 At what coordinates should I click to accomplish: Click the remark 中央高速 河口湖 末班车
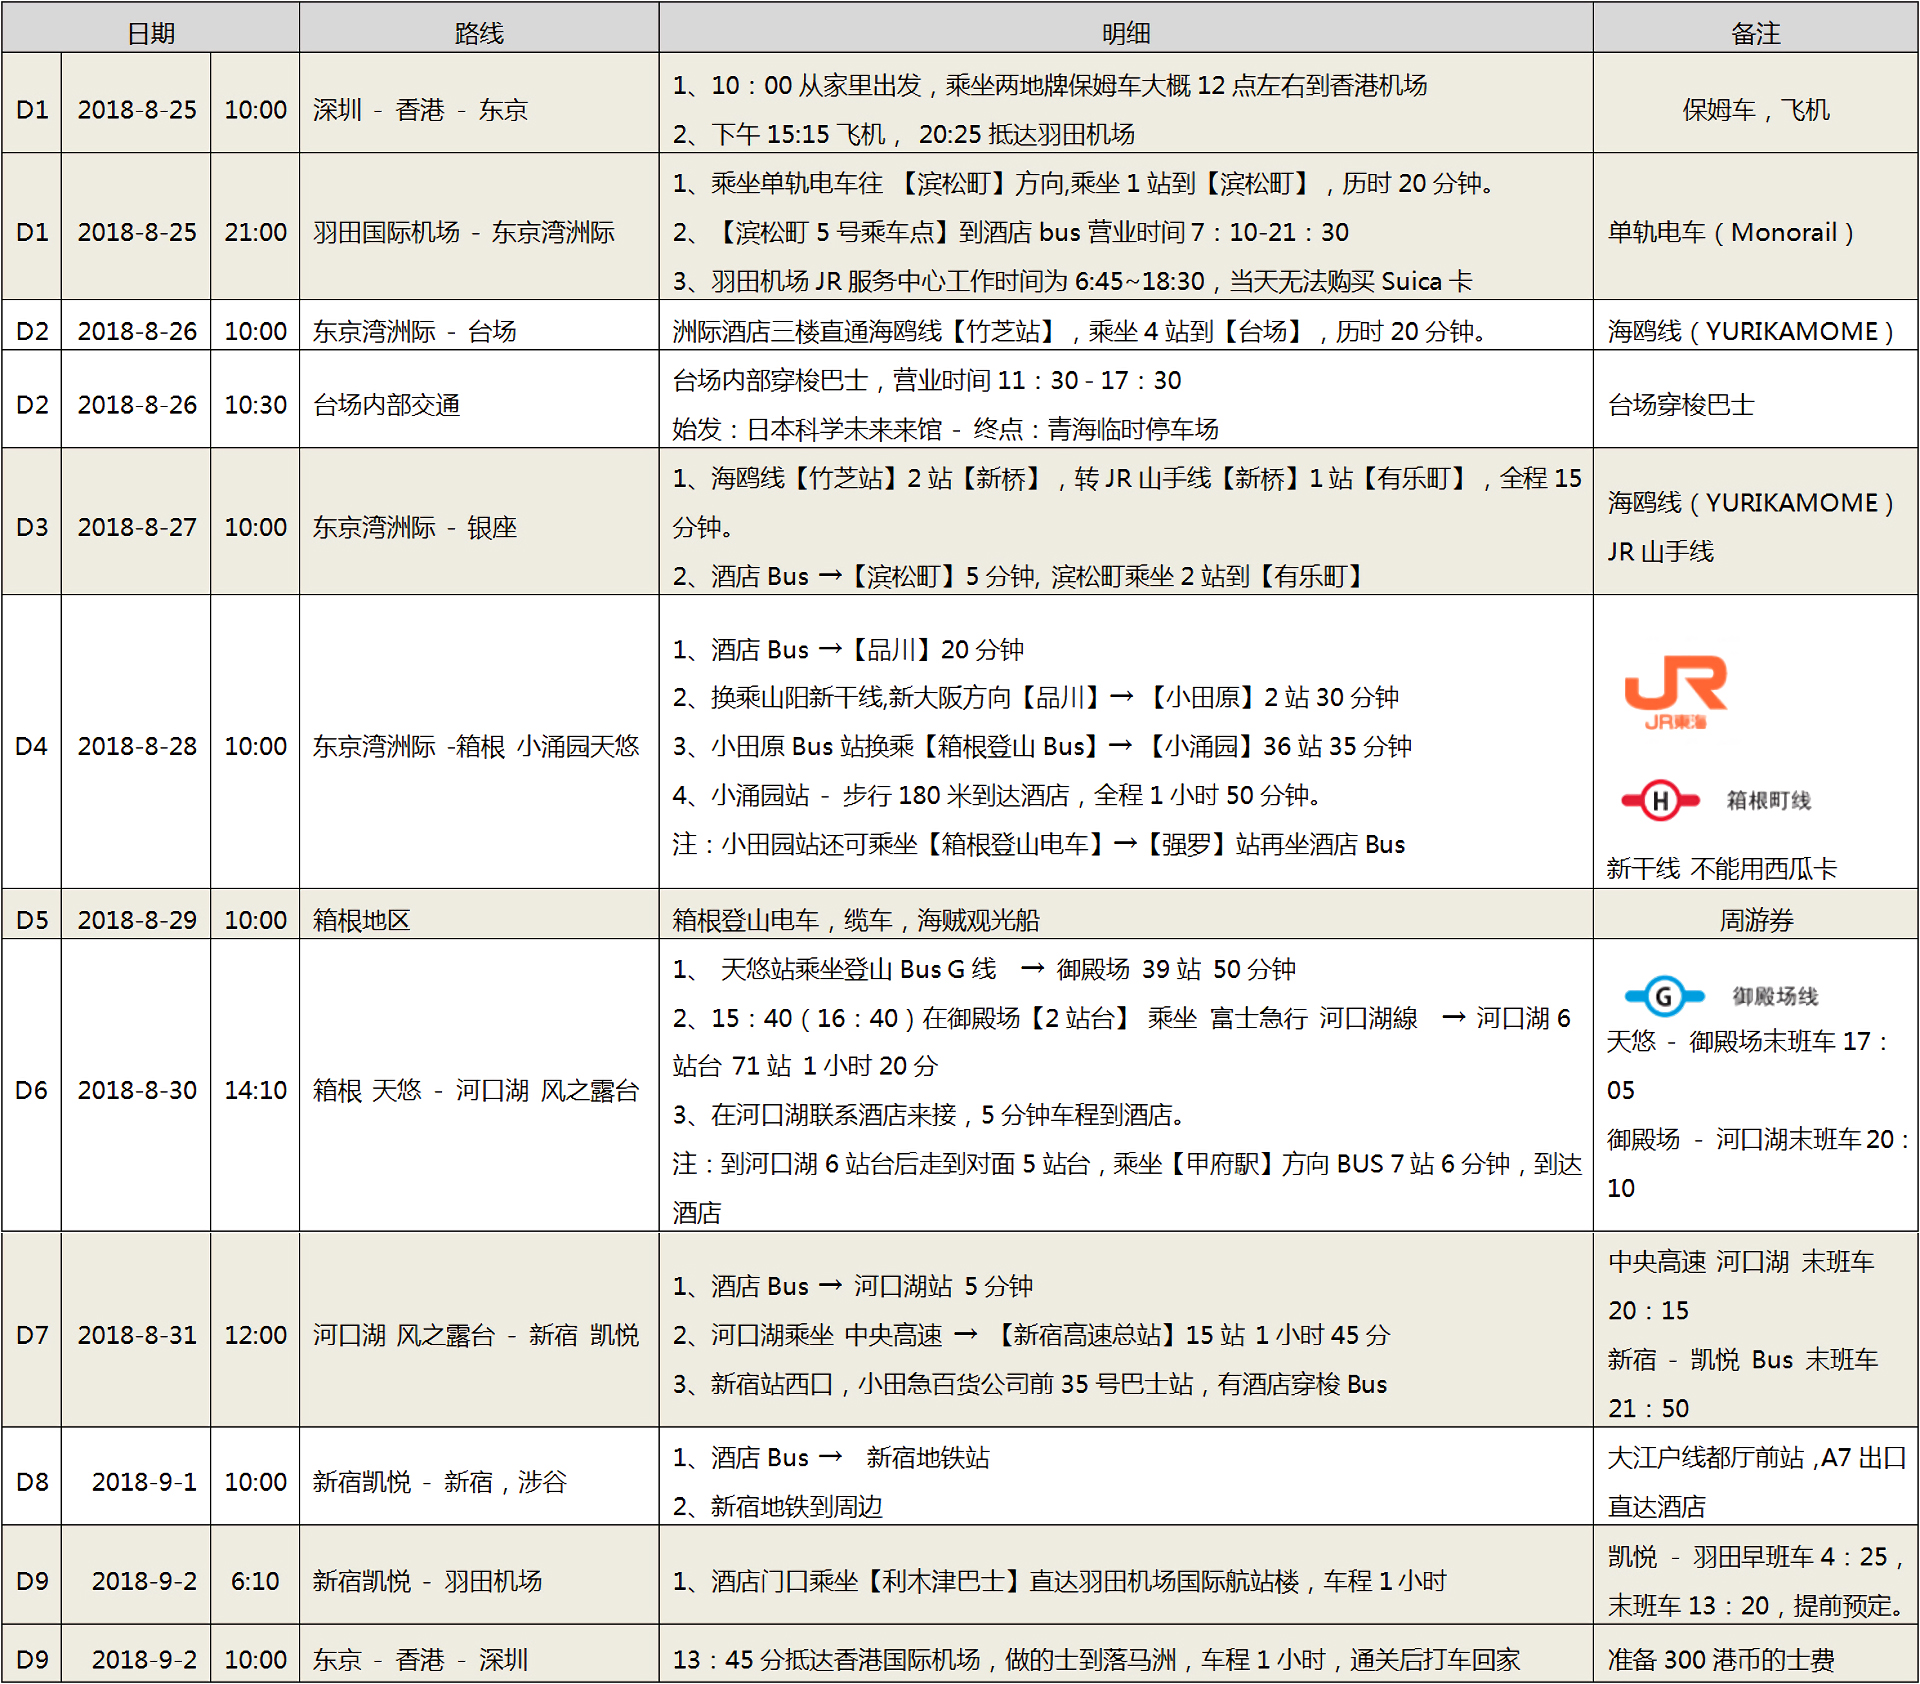1741,1262
